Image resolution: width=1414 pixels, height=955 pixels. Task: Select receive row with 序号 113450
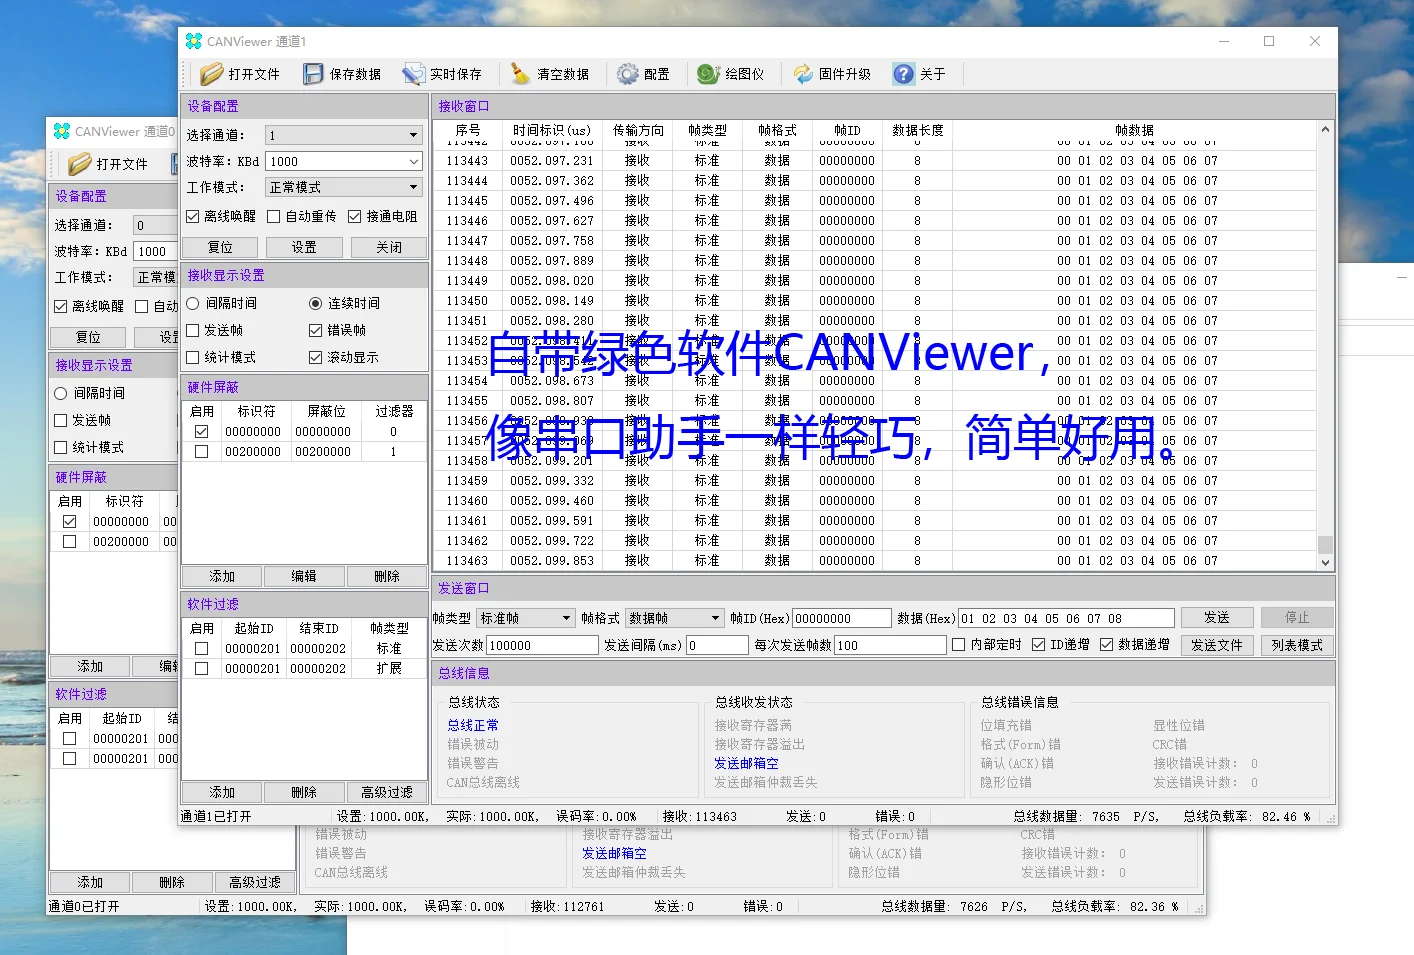click(875, 300)
